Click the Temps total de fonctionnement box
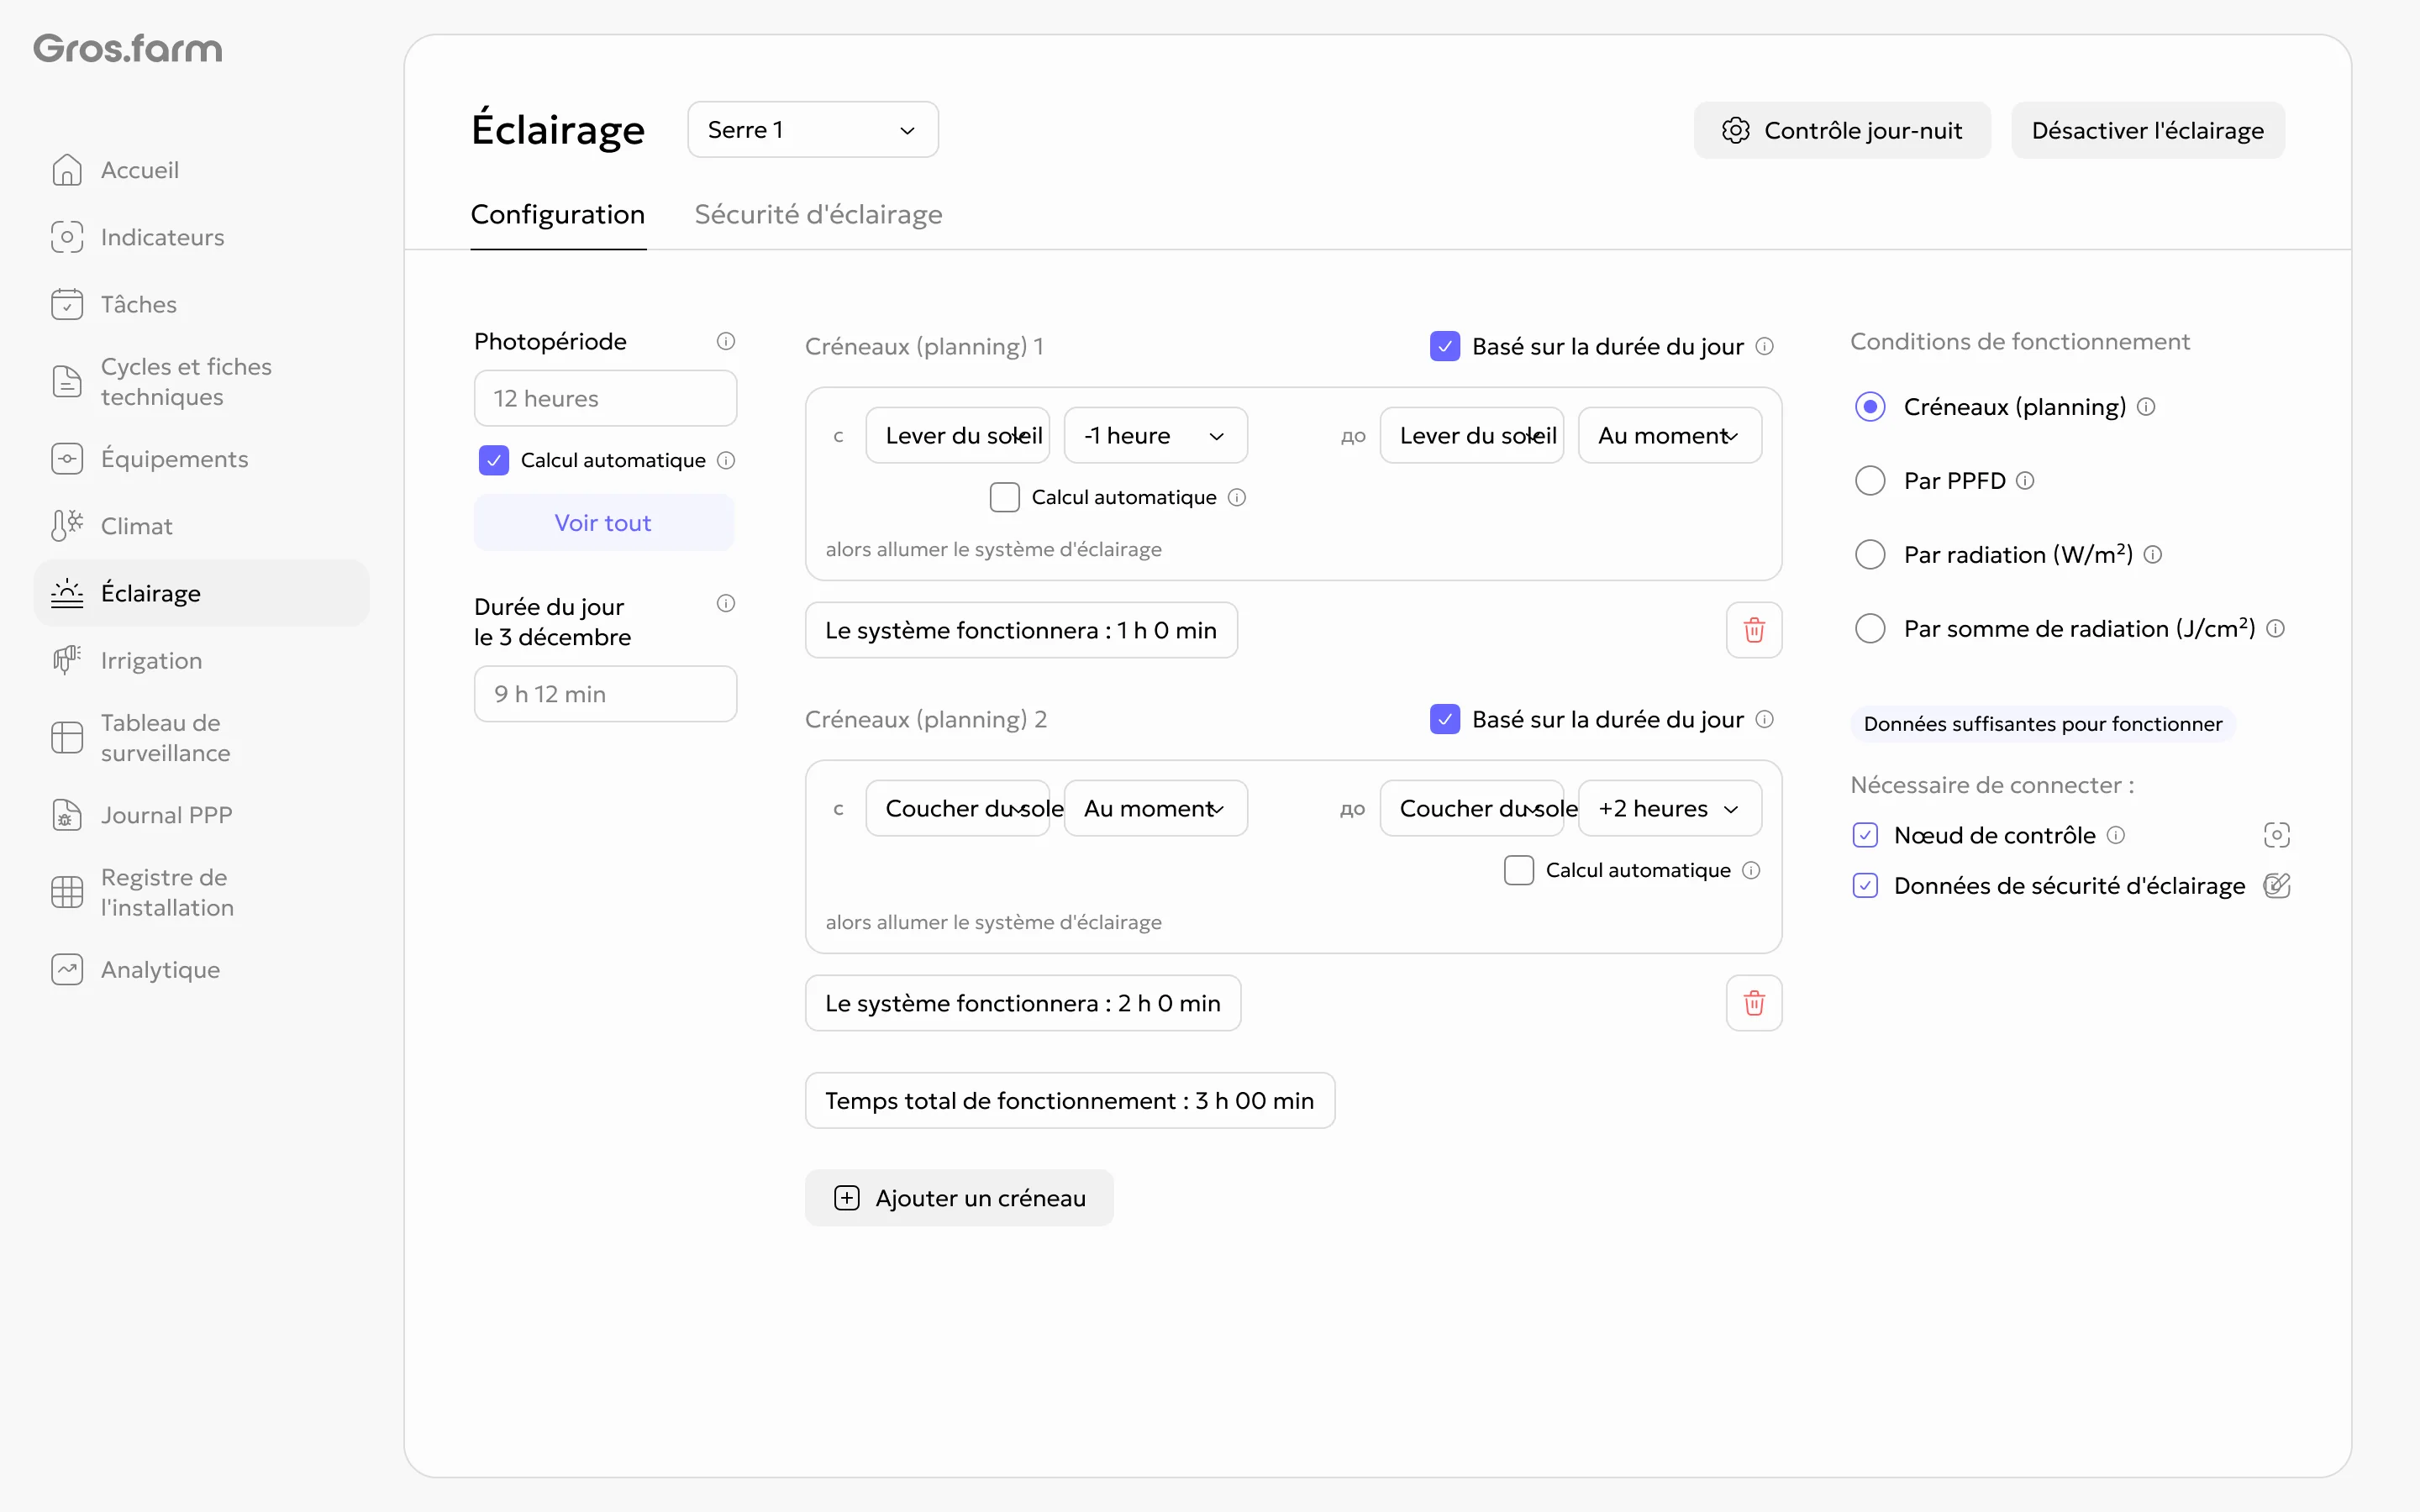2420x1512 pixels. coord(1070,1101)
